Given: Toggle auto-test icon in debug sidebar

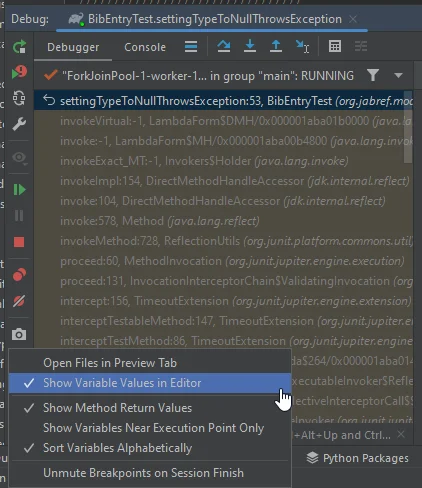Looking at the screenshot, I should click(x=19, y=98).
